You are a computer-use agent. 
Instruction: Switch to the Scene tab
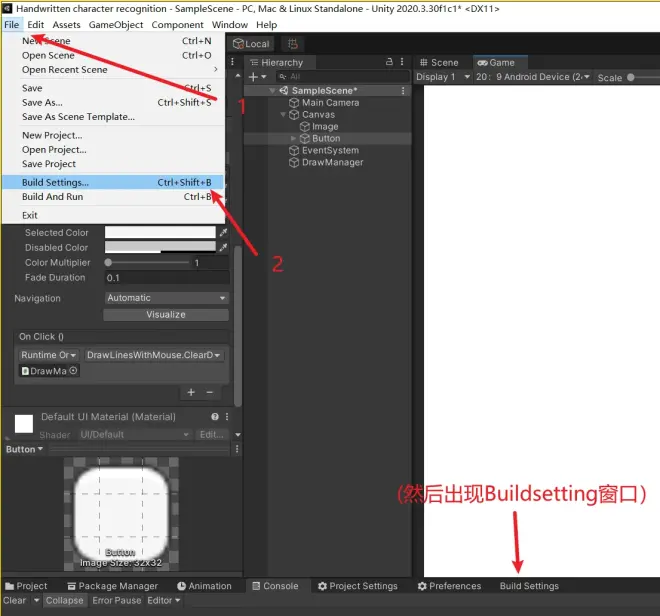point(439,63)
